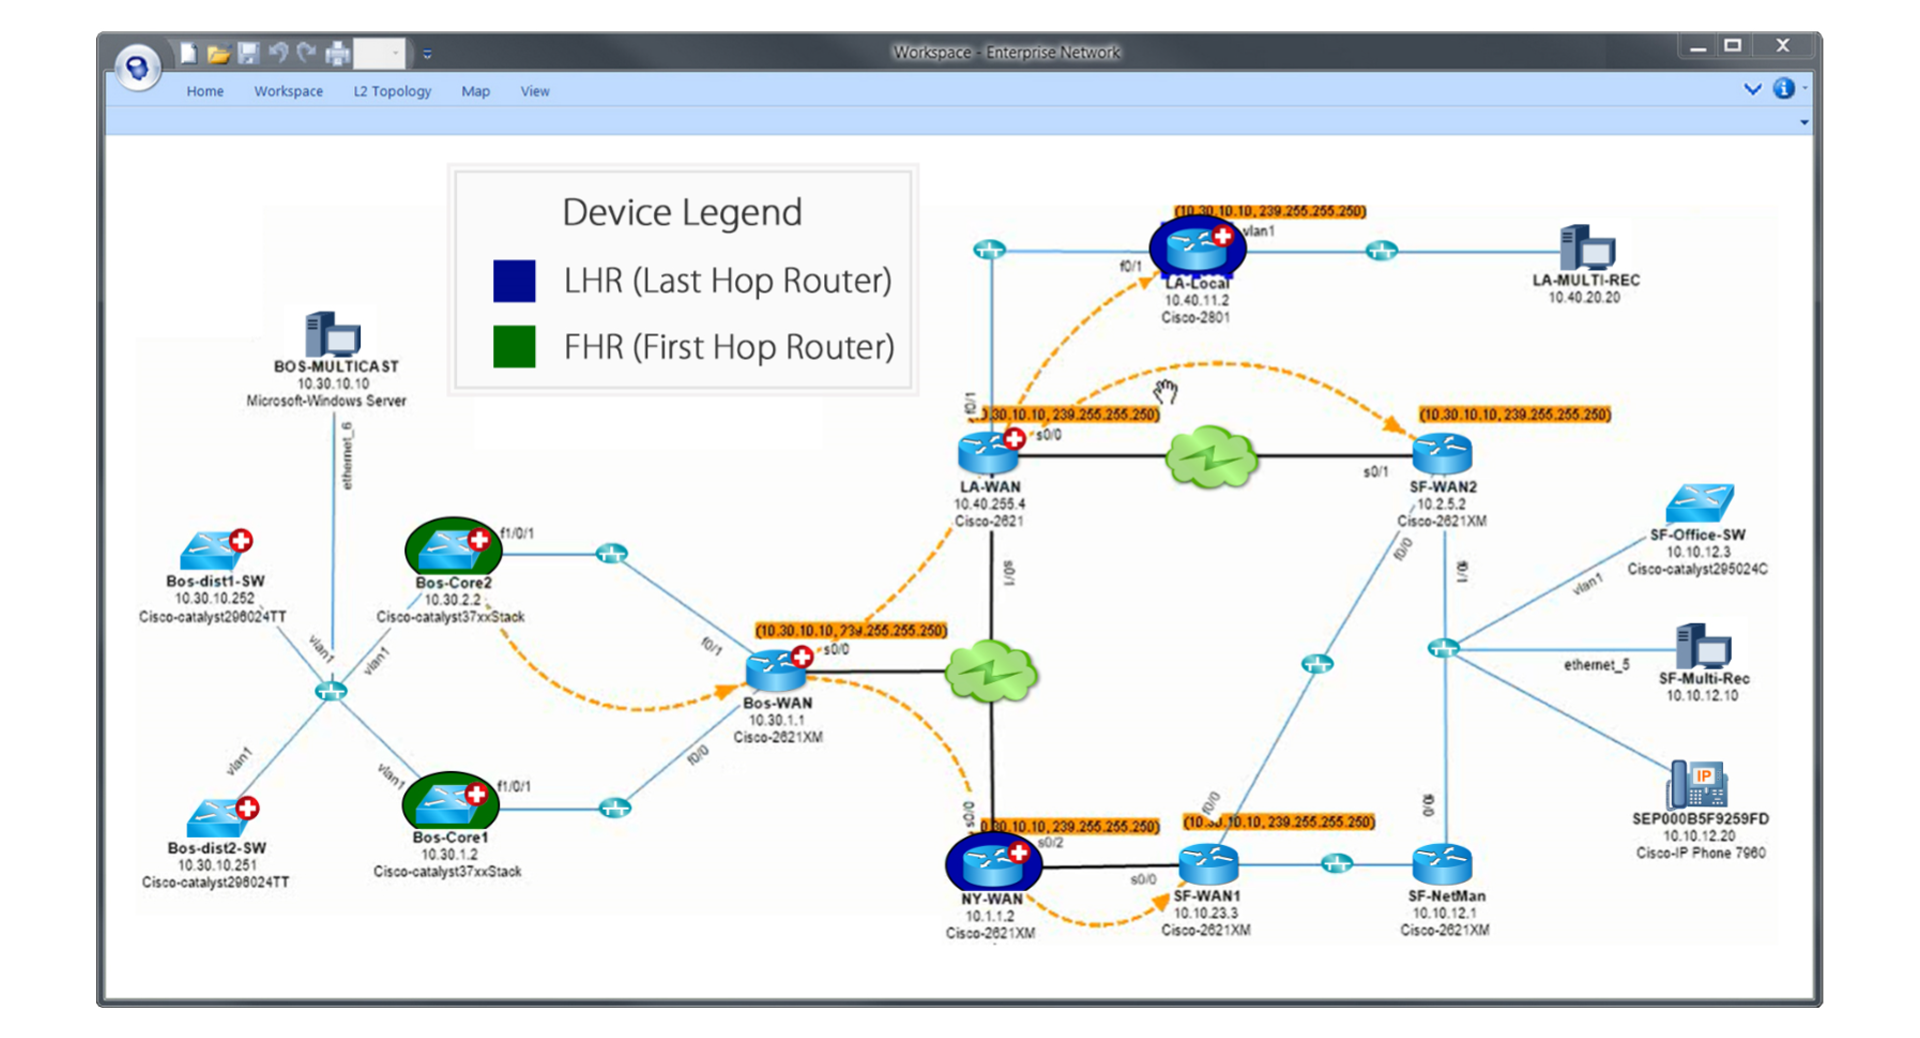Select the BOS-MULTICAST Windows server icon
1920x1038 pixels.
pyautogui.click(x=330, y=335)
